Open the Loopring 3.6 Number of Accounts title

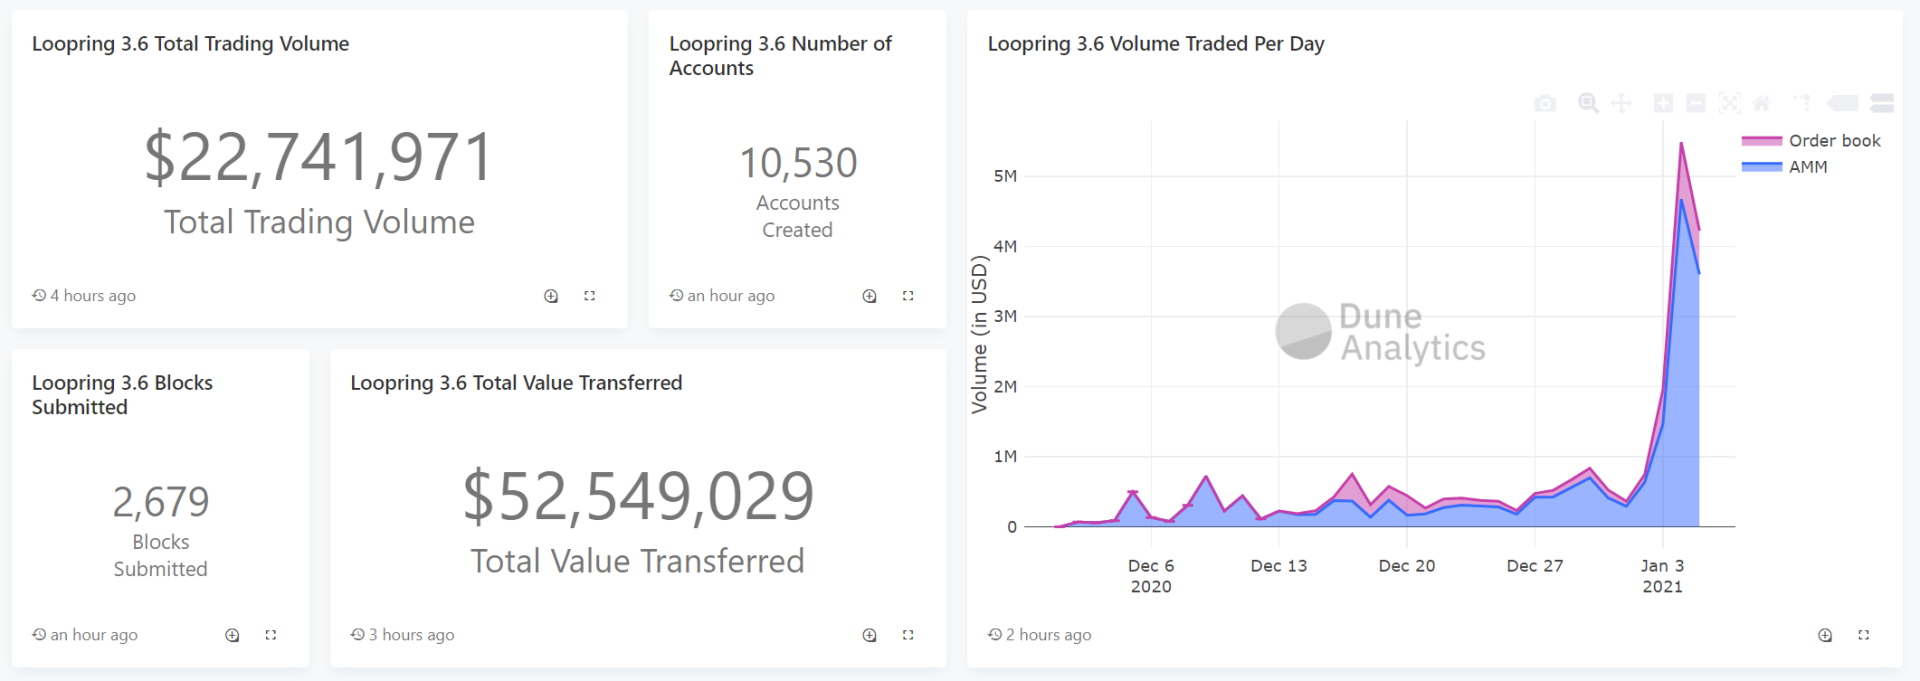(780, 56)
